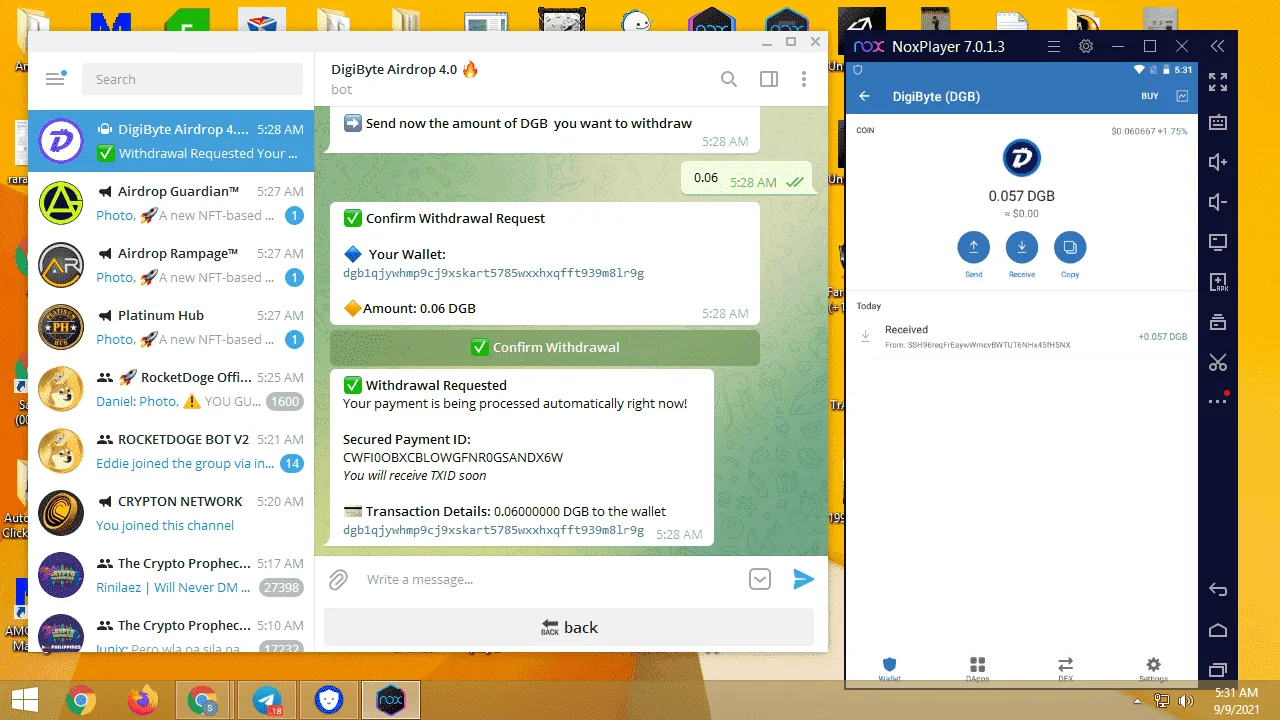Collapse the NoxPlayer side toolbar
This screenshot has width=1280, height=720.
[1217, 46]
